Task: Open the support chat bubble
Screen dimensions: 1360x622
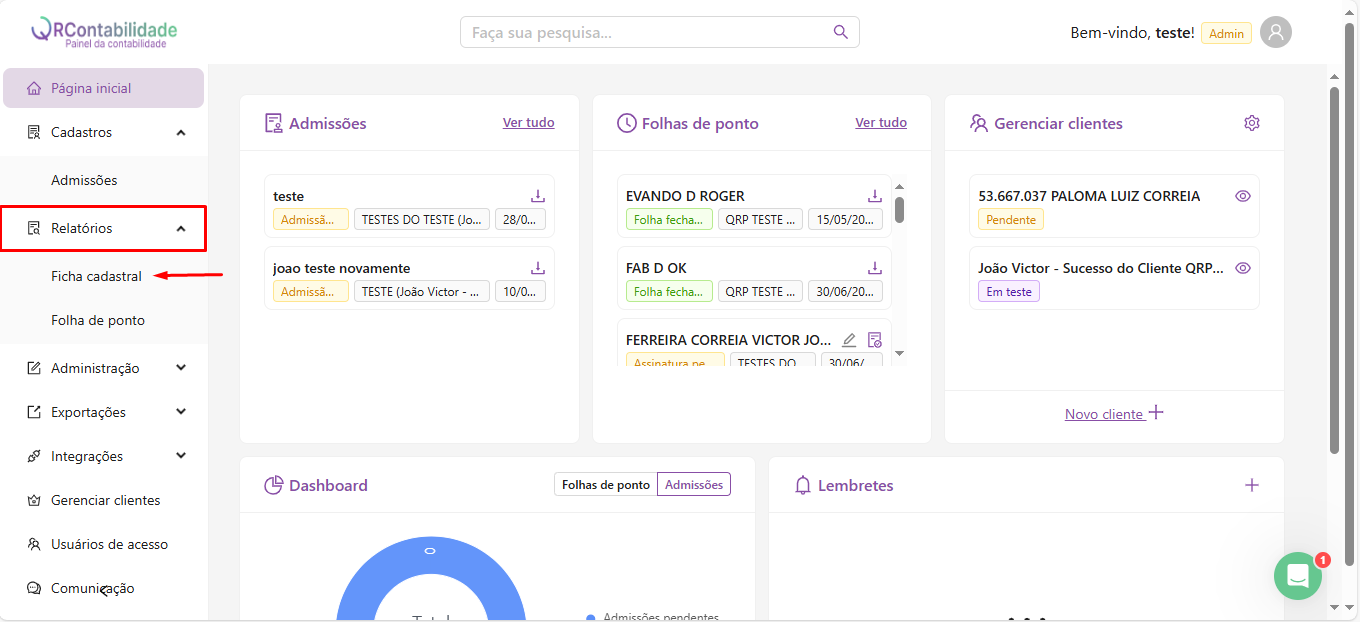Action: 1297,576
